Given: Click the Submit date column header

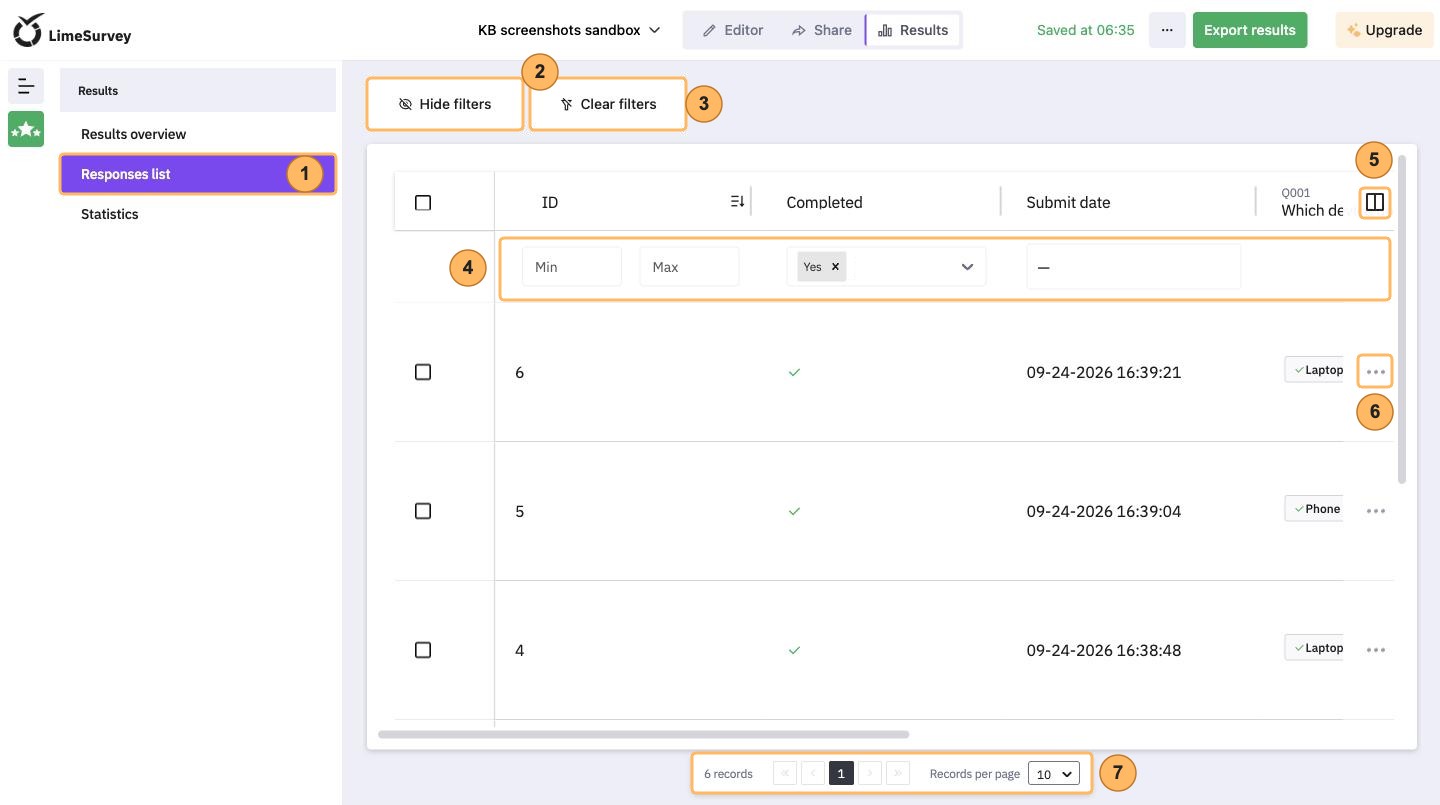Looking at the screenshot, I should [x=1068, y=202].
